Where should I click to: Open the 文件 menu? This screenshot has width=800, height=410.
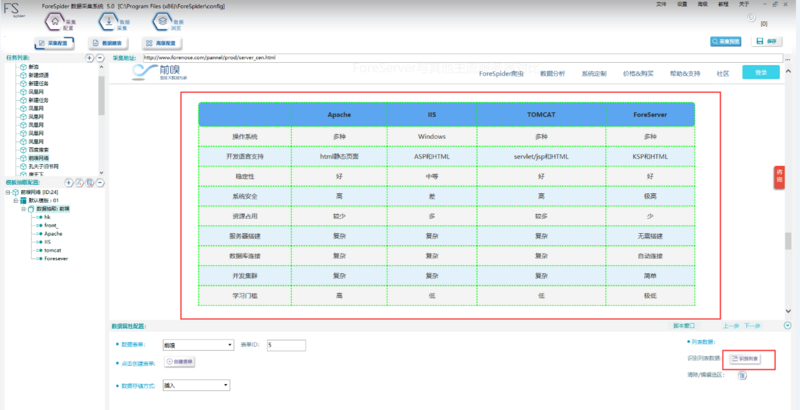pos(661,4)
